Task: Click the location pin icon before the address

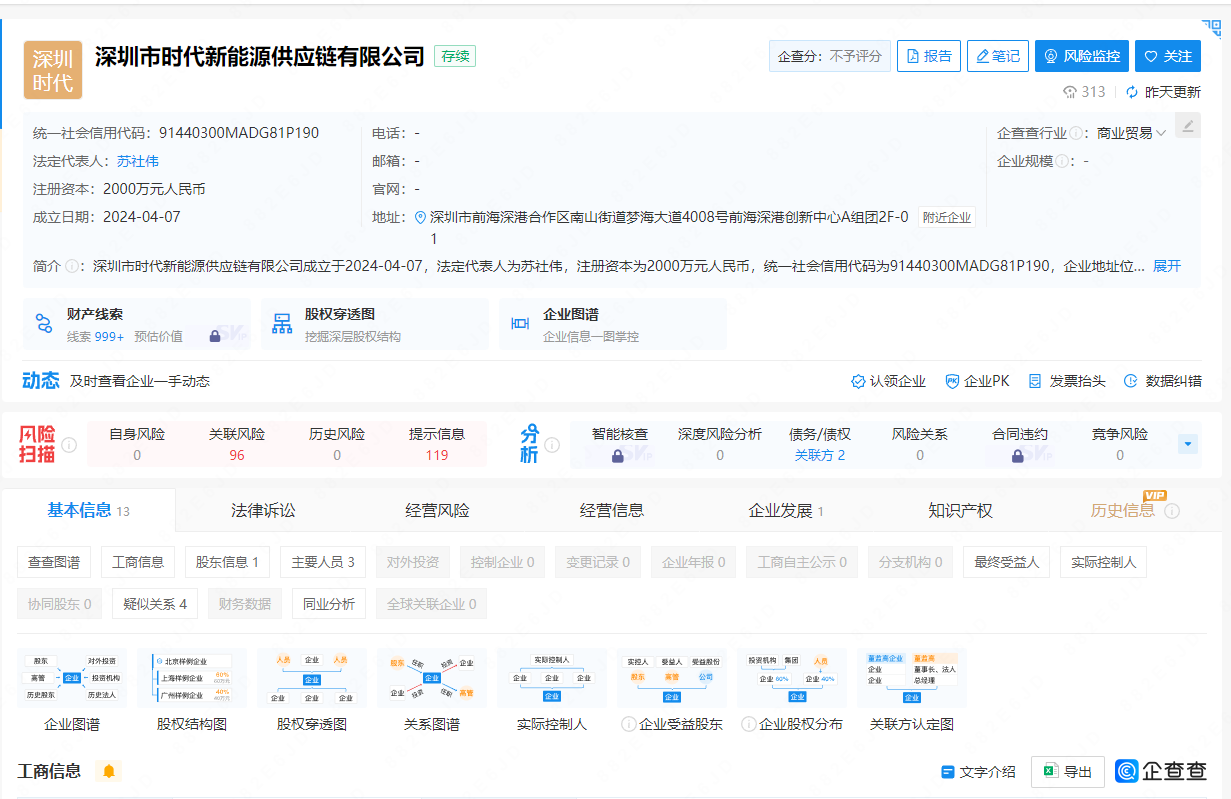Action: [420, 217]
